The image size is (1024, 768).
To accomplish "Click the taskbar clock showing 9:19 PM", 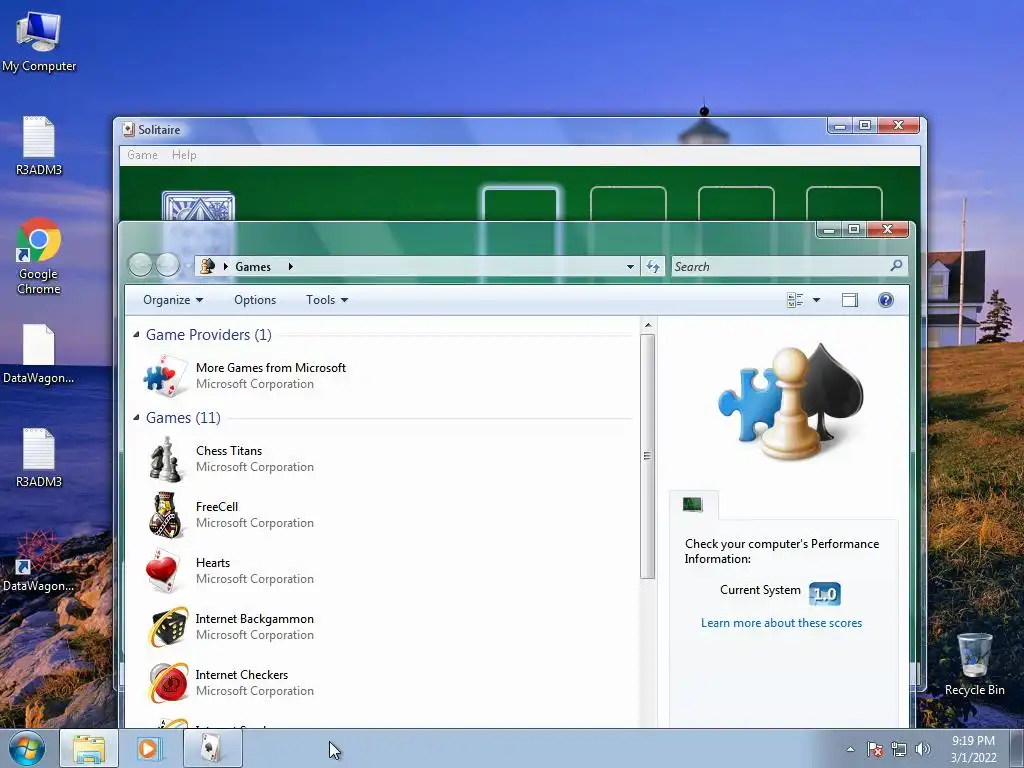I will pyautogui.click(x=973, y=749).
